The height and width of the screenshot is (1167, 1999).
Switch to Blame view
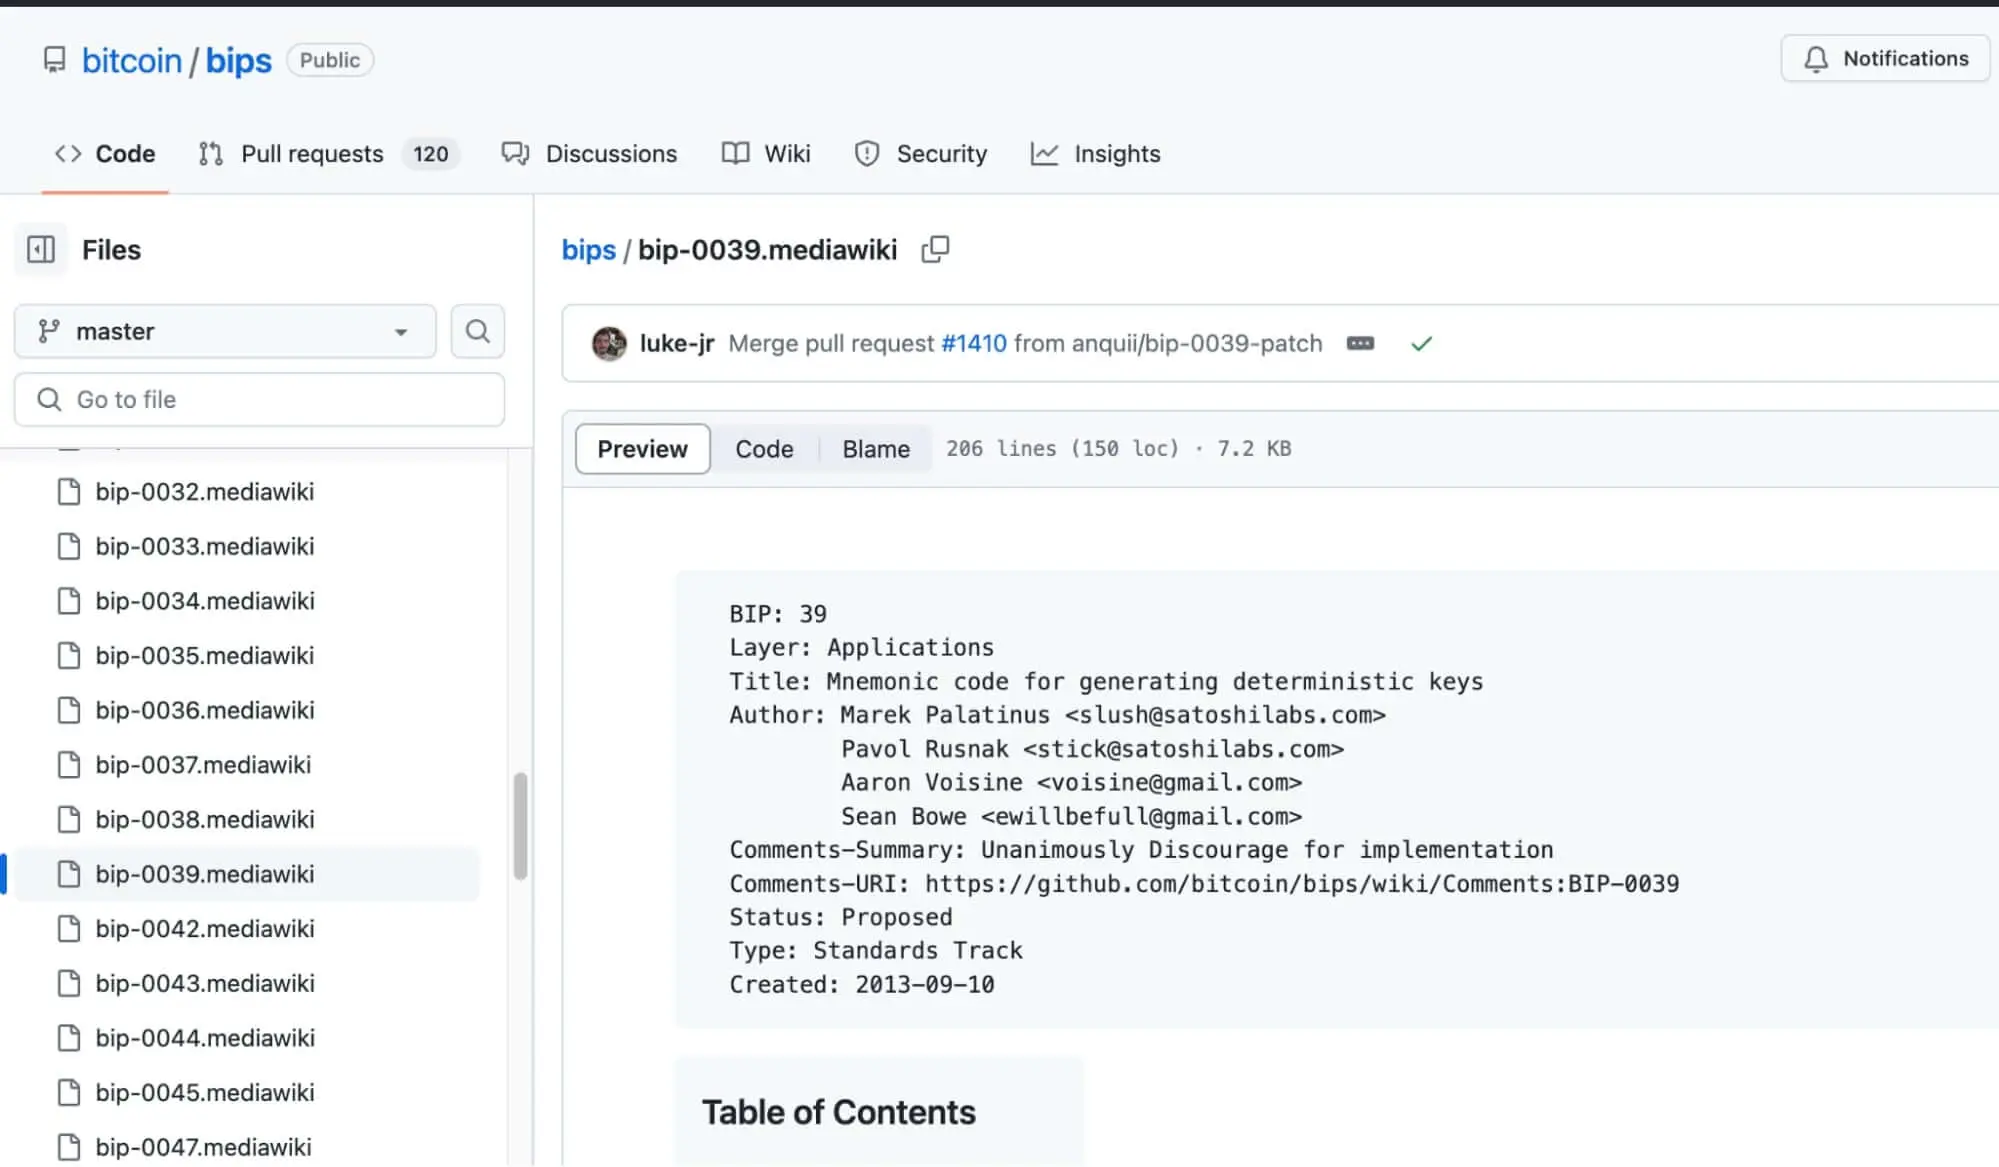876,449
